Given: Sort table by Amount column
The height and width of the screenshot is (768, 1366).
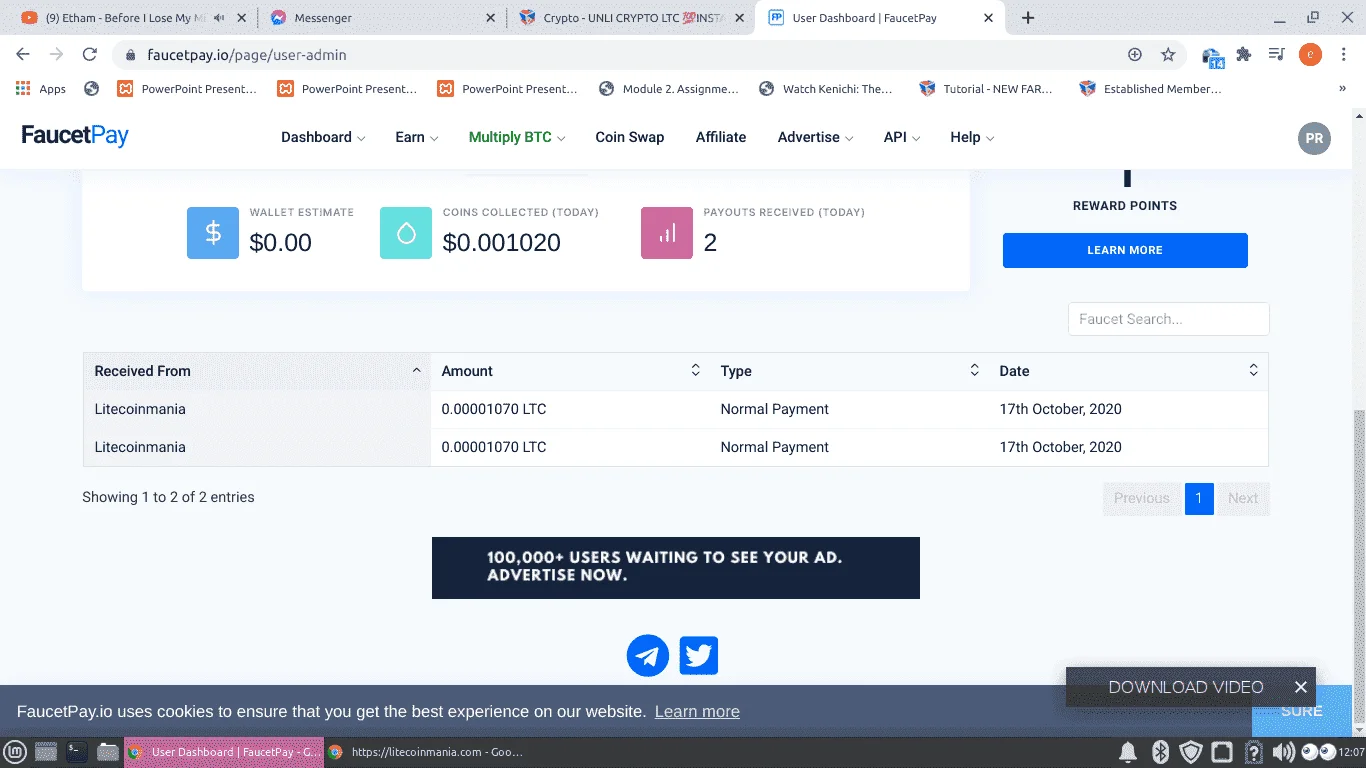Looking at the screenshot, I should [x=570, y=371].
